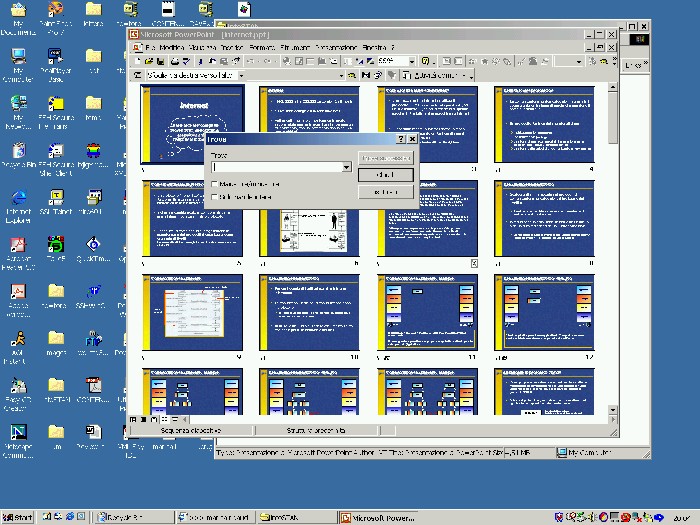
Task: Open the empty combo box on main toolbar right
Action: [x=579, y=62]
